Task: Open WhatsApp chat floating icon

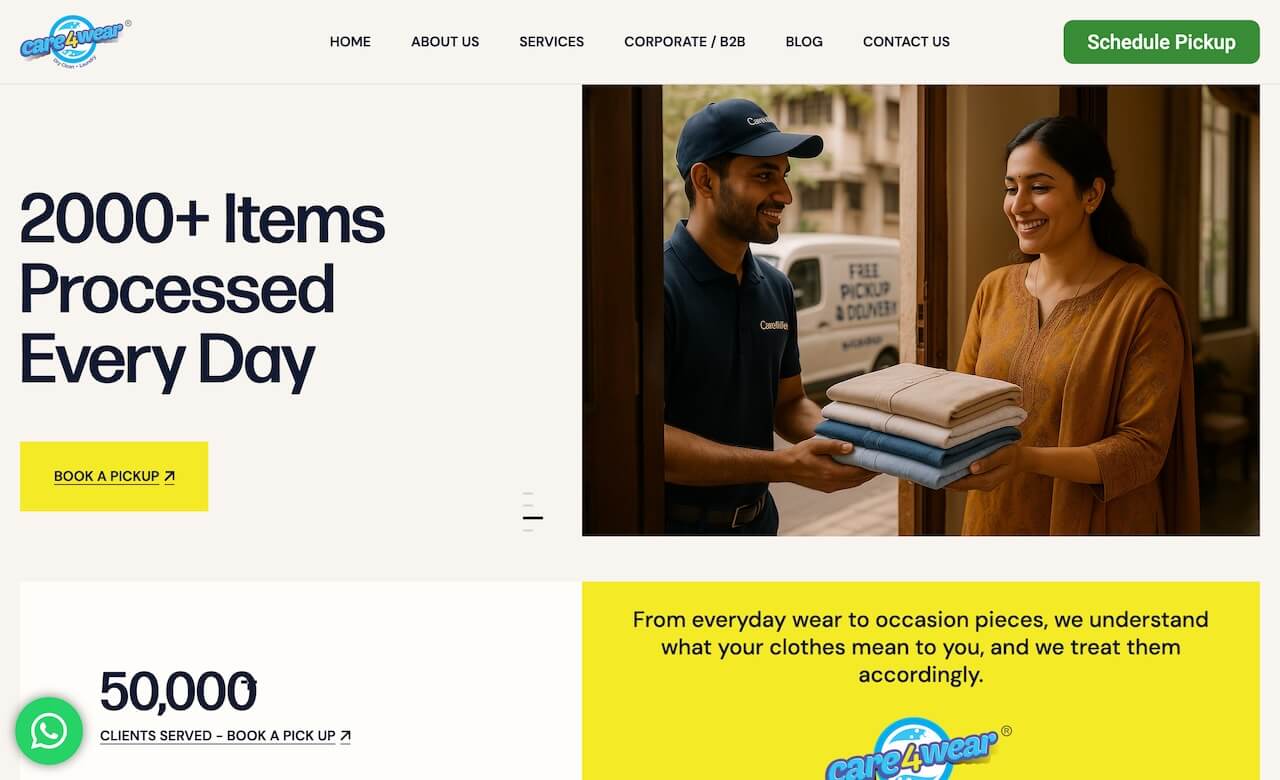Action: click(49, 731)
